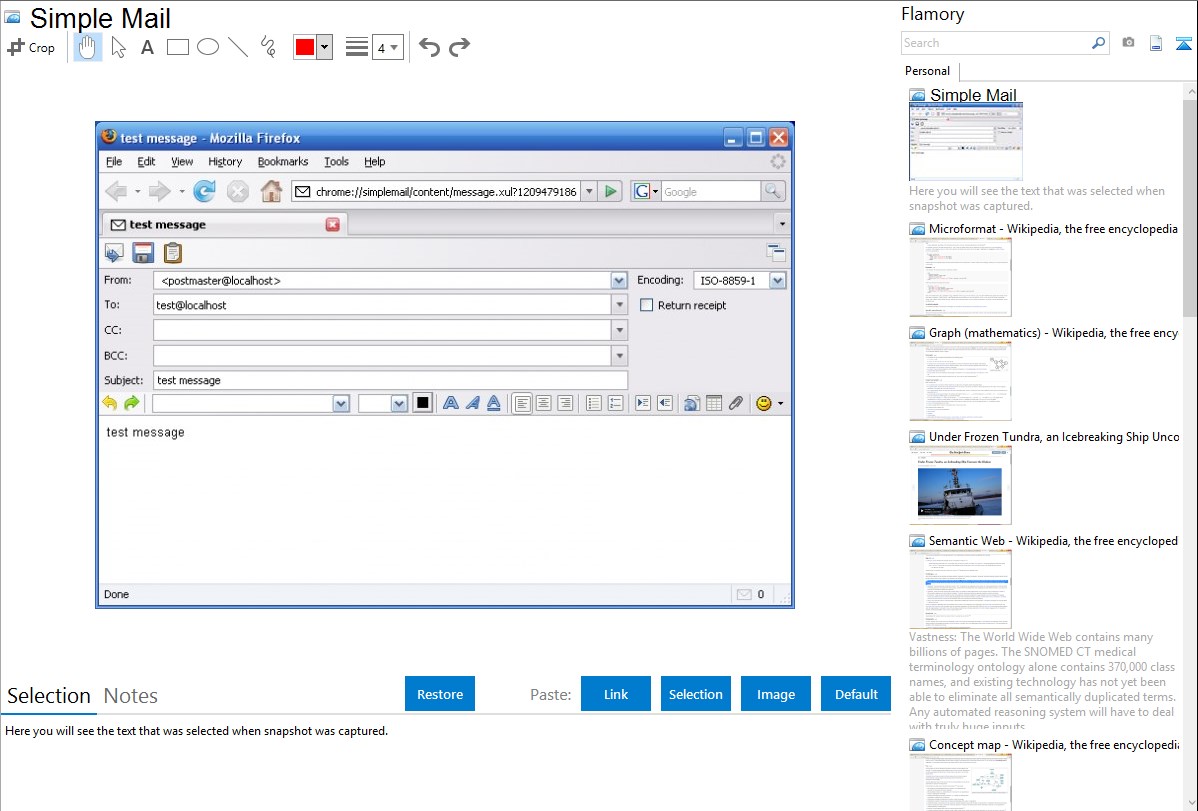Screen dimensions: 1198x811
Task: Select the straight line tool
Action: coord(238,47)
